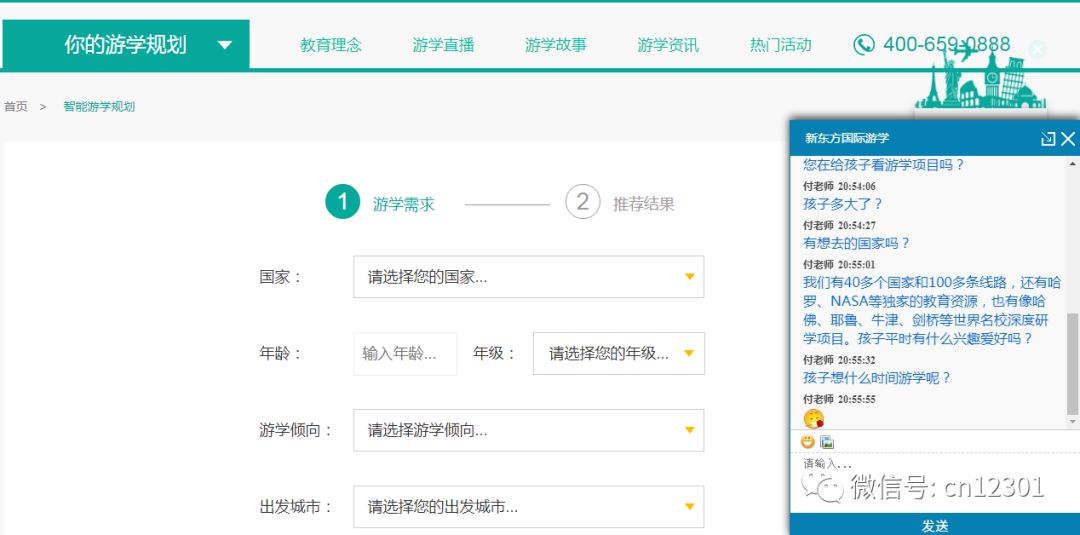Screen dimensions: 1080x535
Task: Open the 国家 country dropdown
Action: point(528,277)
